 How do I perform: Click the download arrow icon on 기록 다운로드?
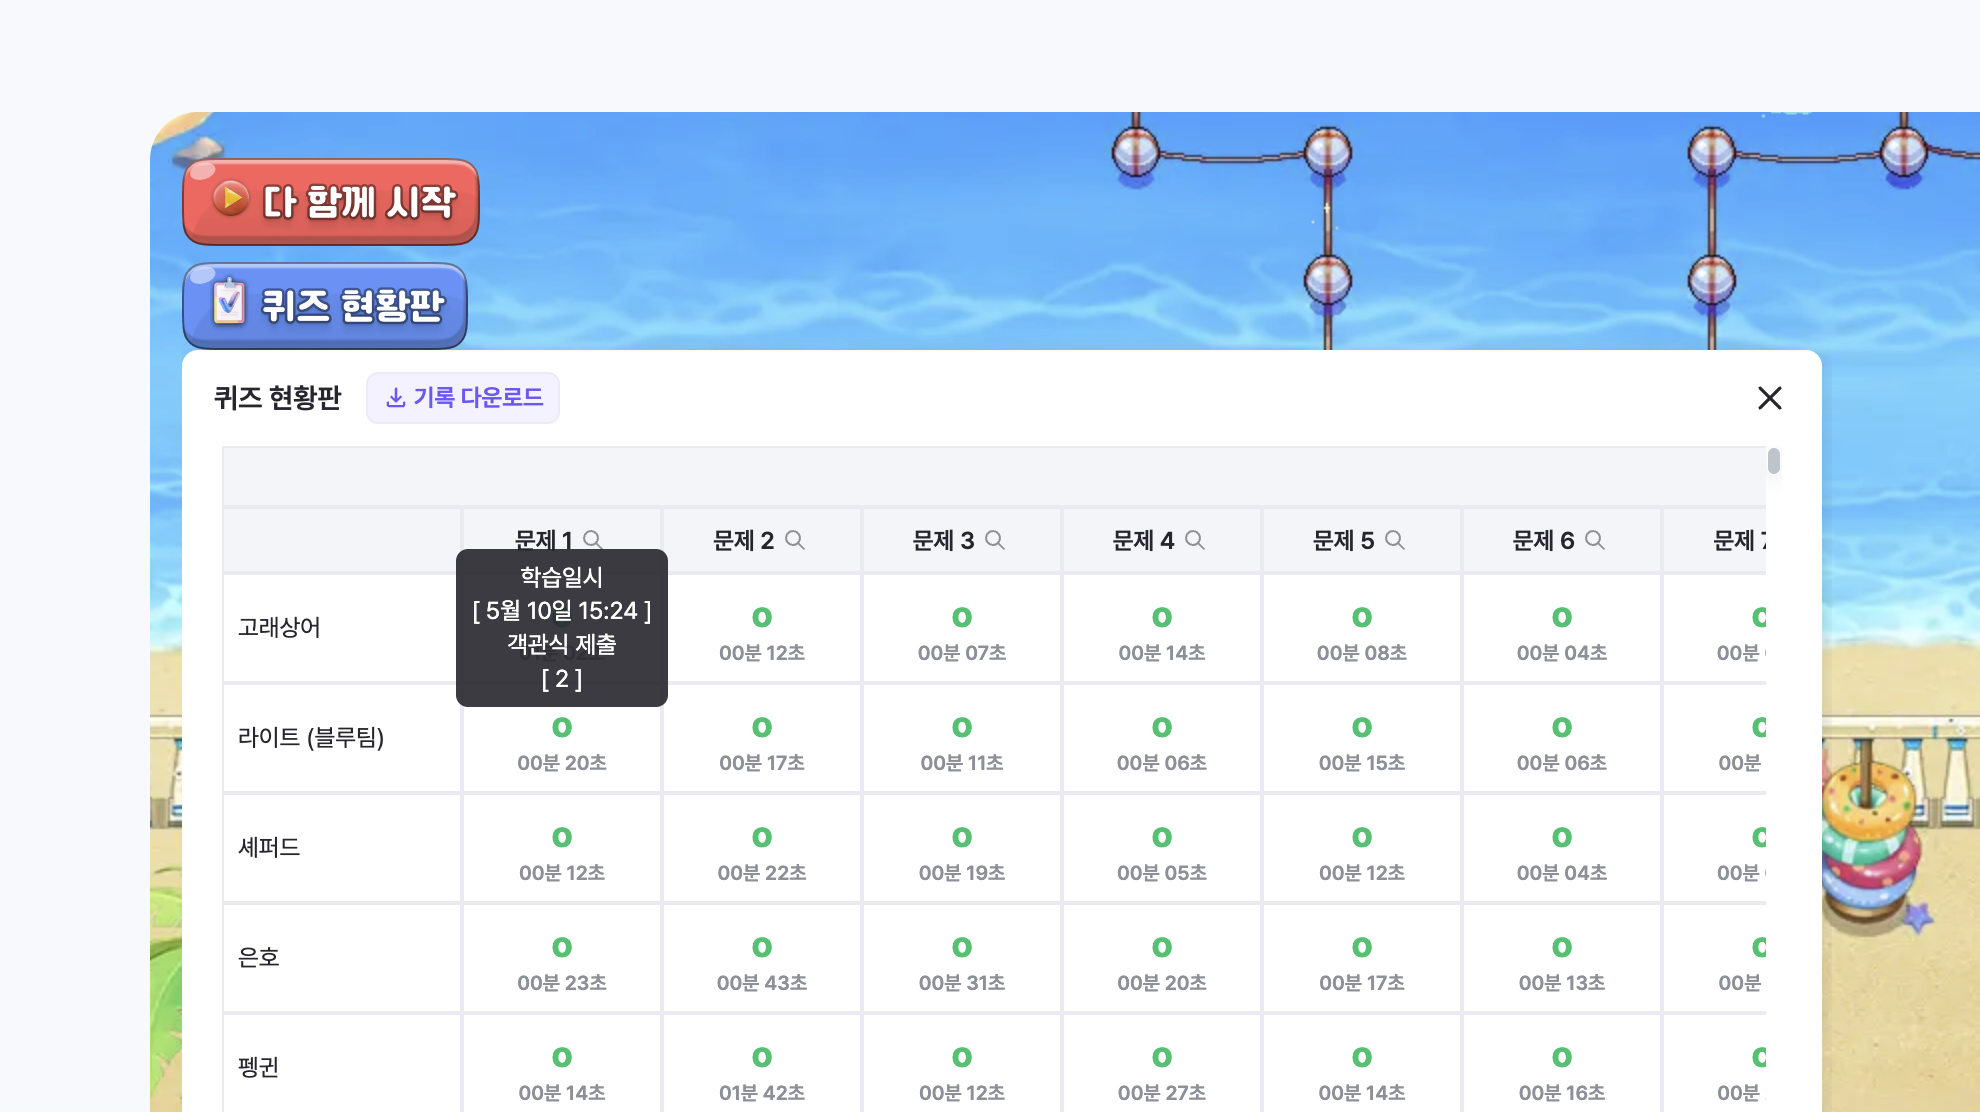(x=395, y=398)
